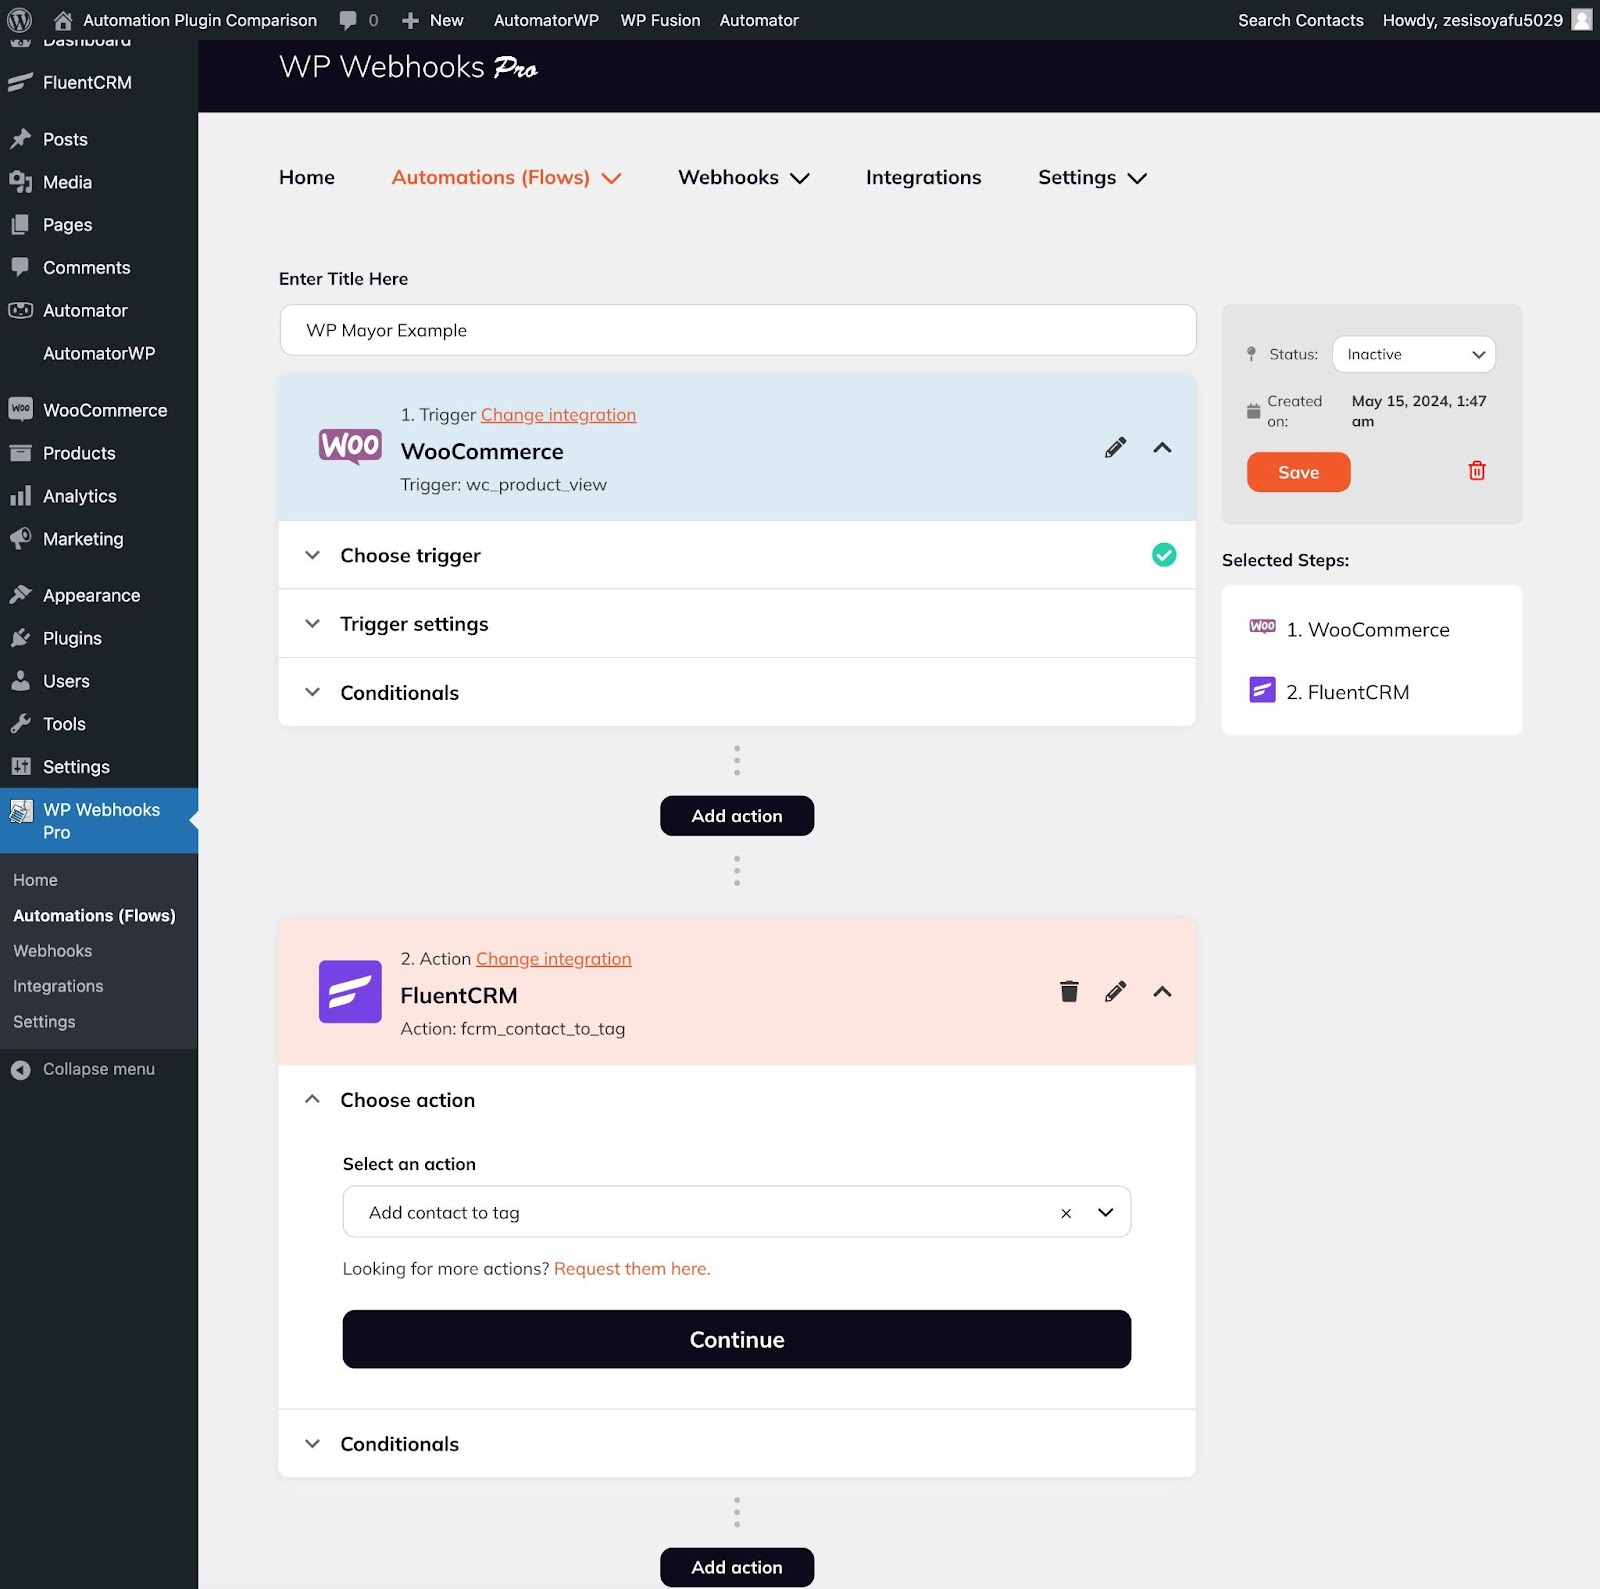Screen dimensions: 1600x1589
Task: Go to Home nav tab
Action: click(307, 178)
